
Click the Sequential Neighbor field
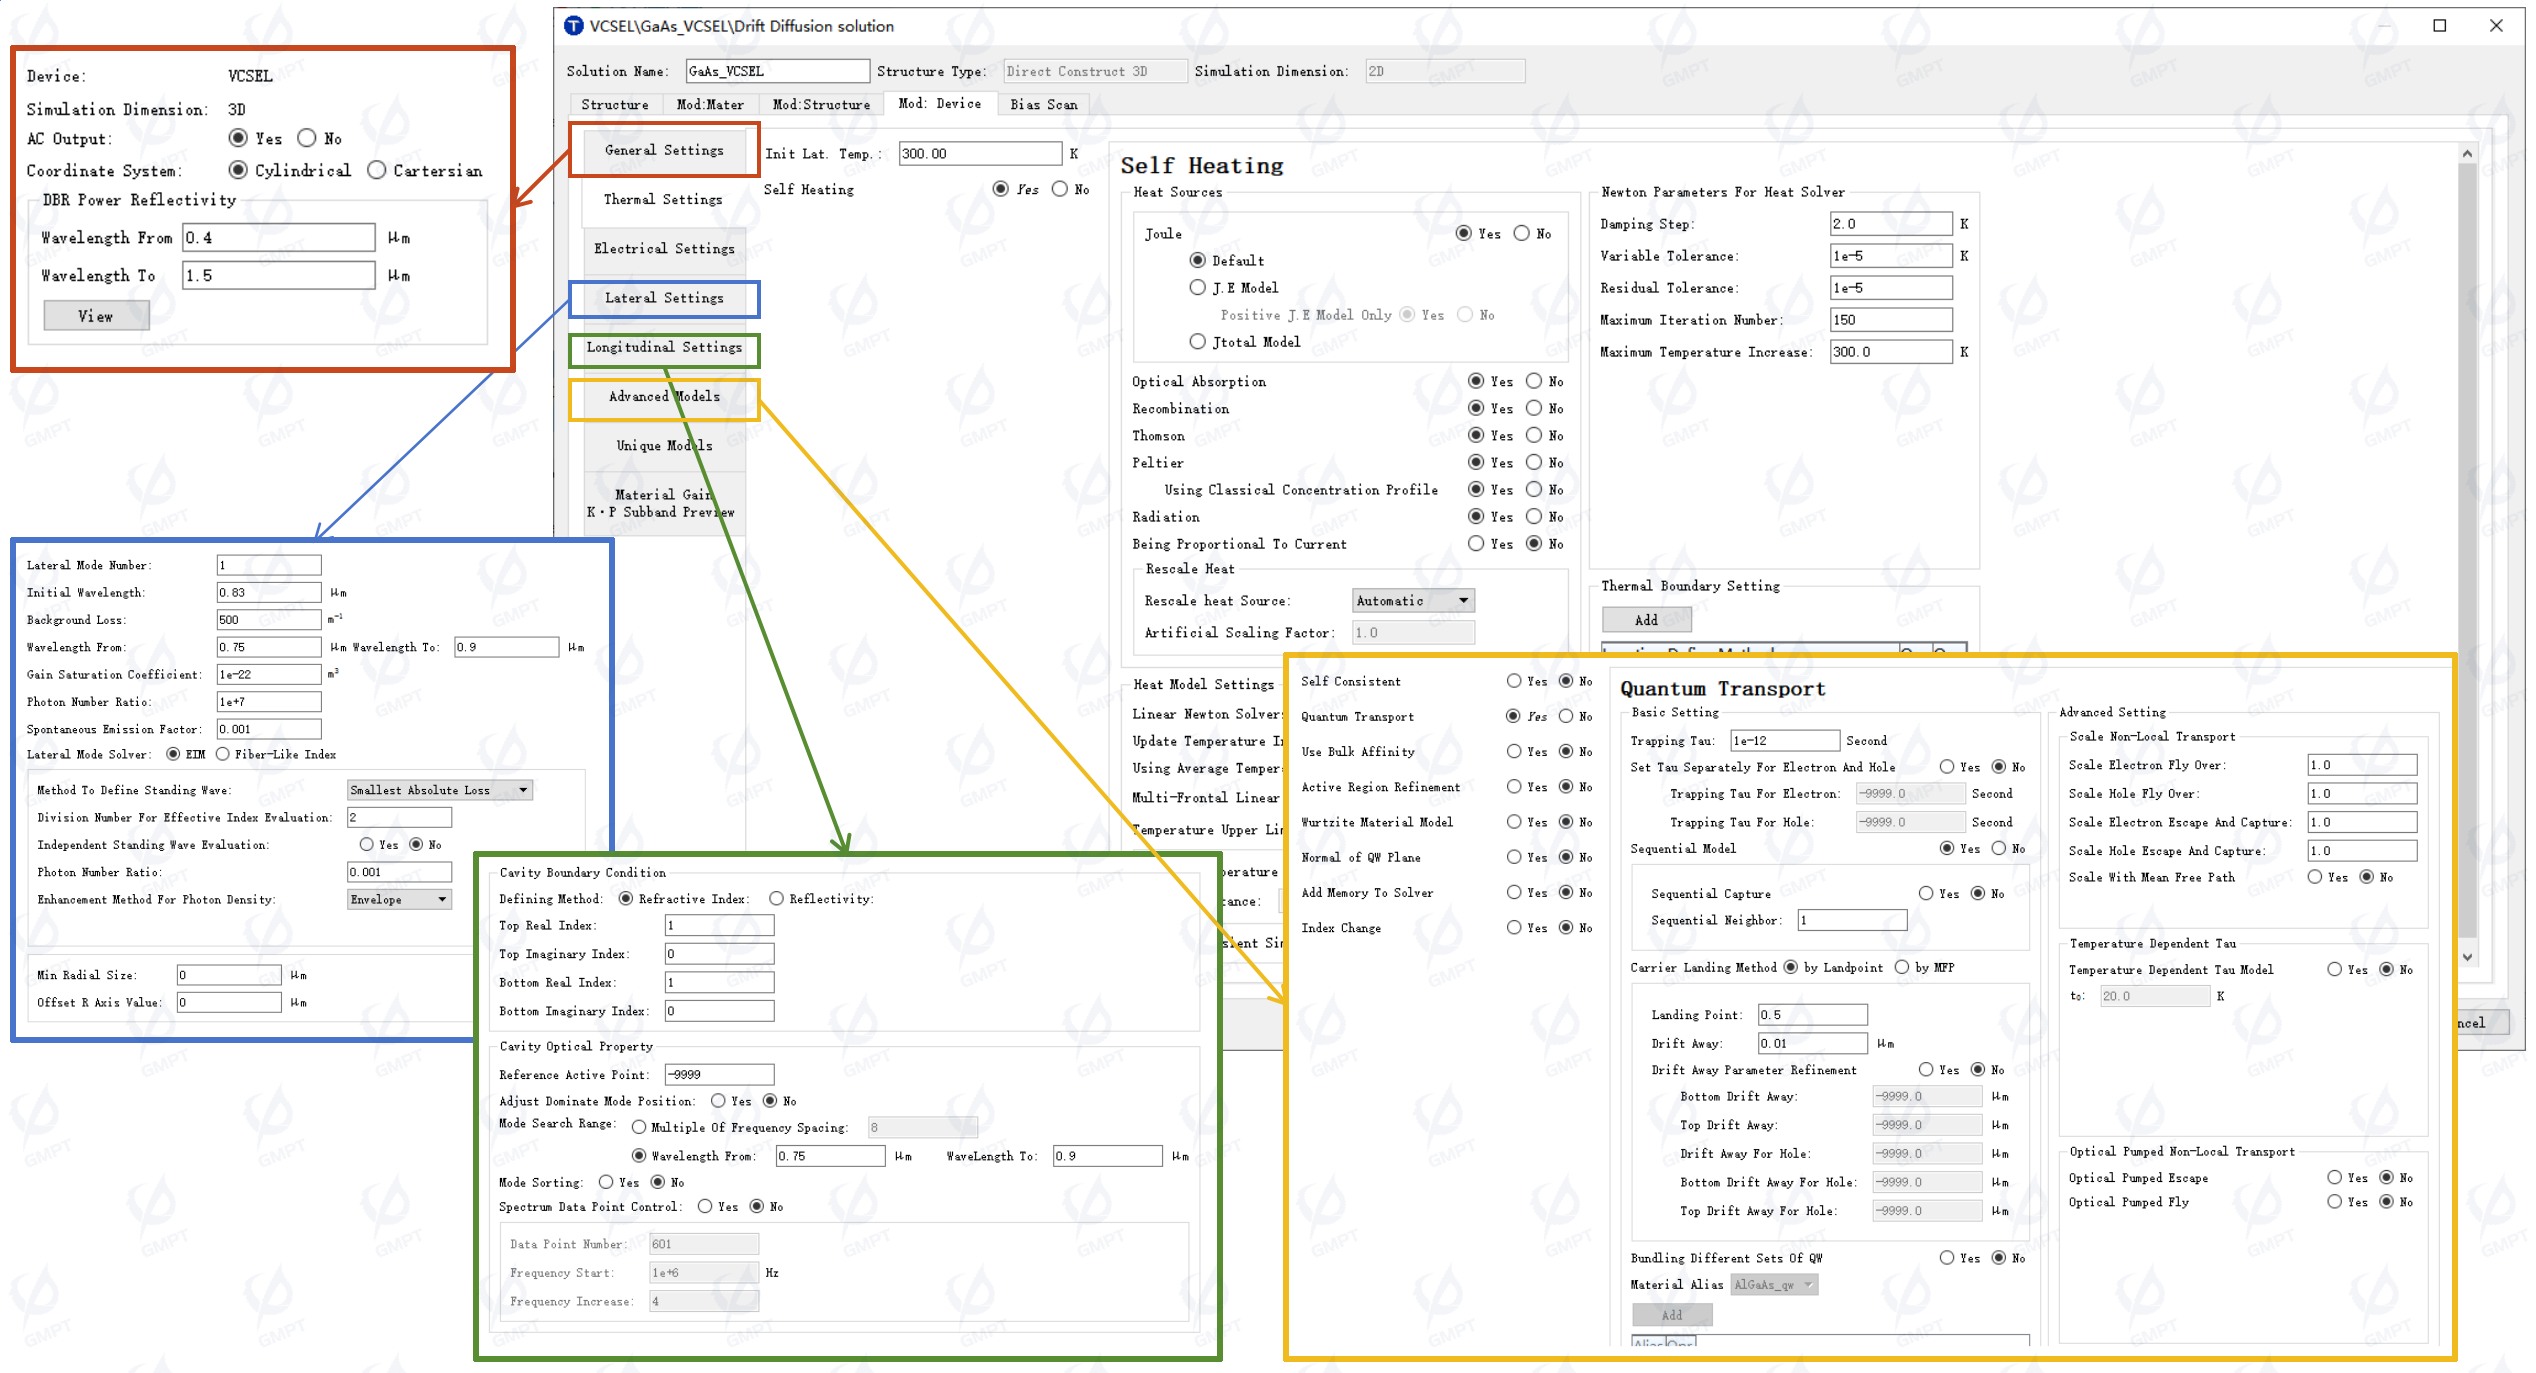pyautogui.click(x=1852, y=920)
